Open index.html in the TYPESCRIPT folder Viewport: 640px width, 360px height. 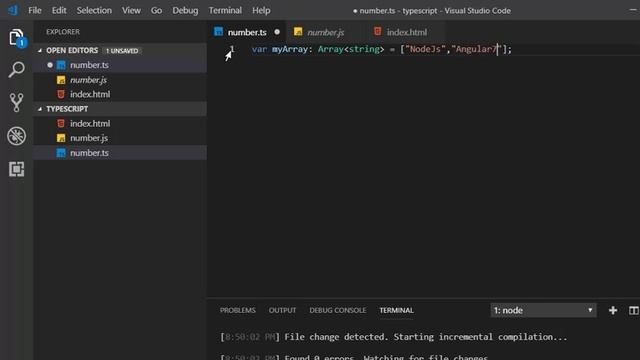[120, 123]
